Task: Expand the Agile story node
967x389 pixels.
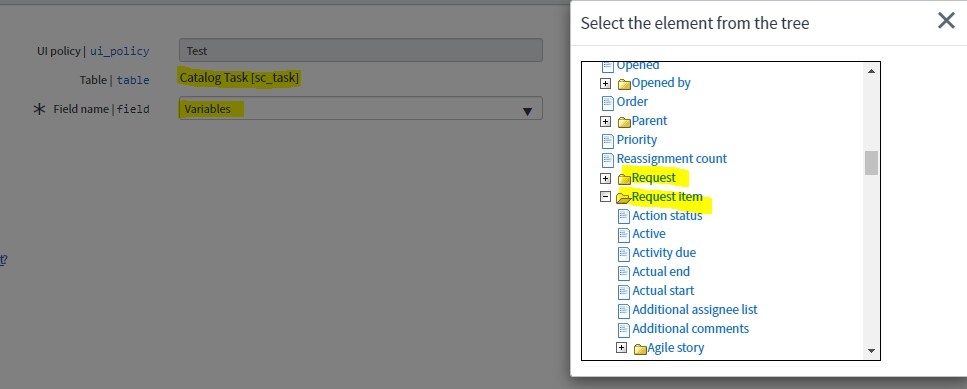Action: coord(622,348)
